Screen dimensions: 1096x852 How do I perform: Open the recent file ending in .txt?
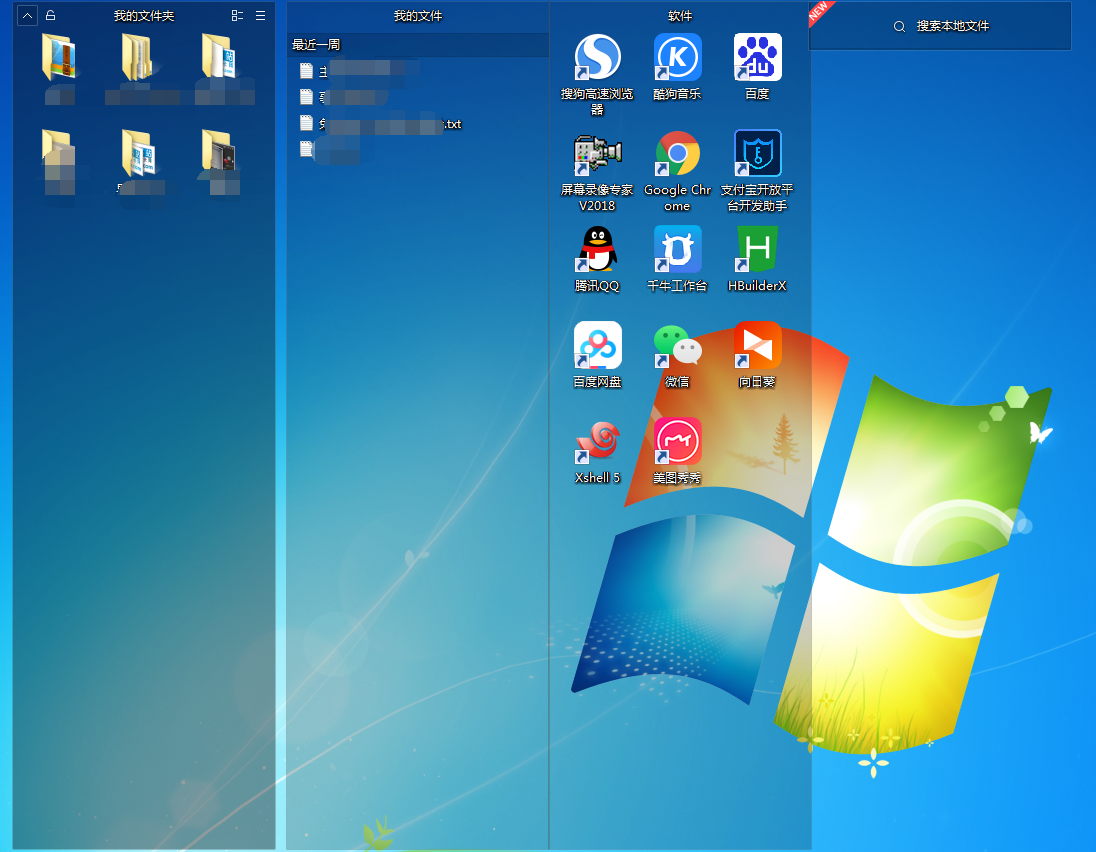click(x=381, y=124)
